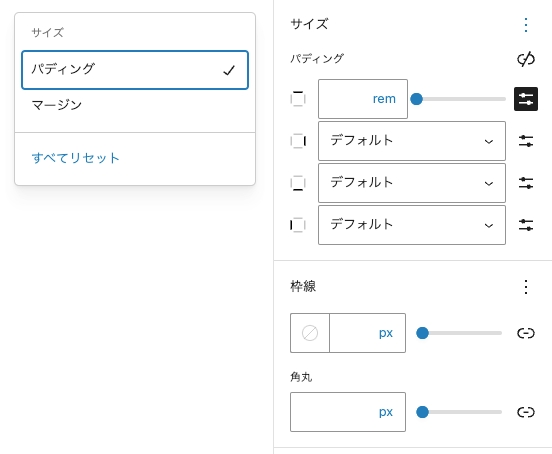Click the サイズ header in the popup menu
Viewport: 552px width, 454px height.
pyautogui.click(x=48, y=32)
